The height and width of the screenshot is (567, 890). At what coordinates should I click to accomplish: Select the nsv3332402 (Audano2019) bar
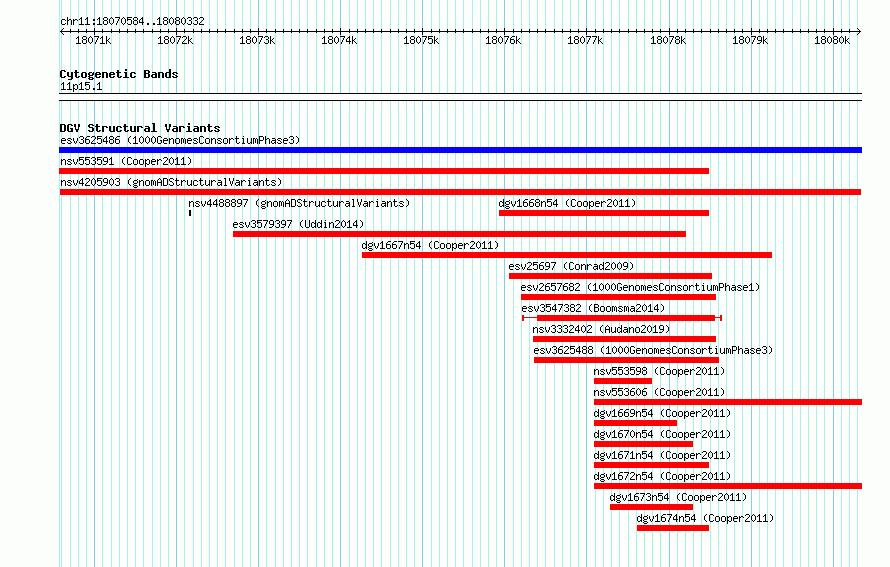[624, 339]
